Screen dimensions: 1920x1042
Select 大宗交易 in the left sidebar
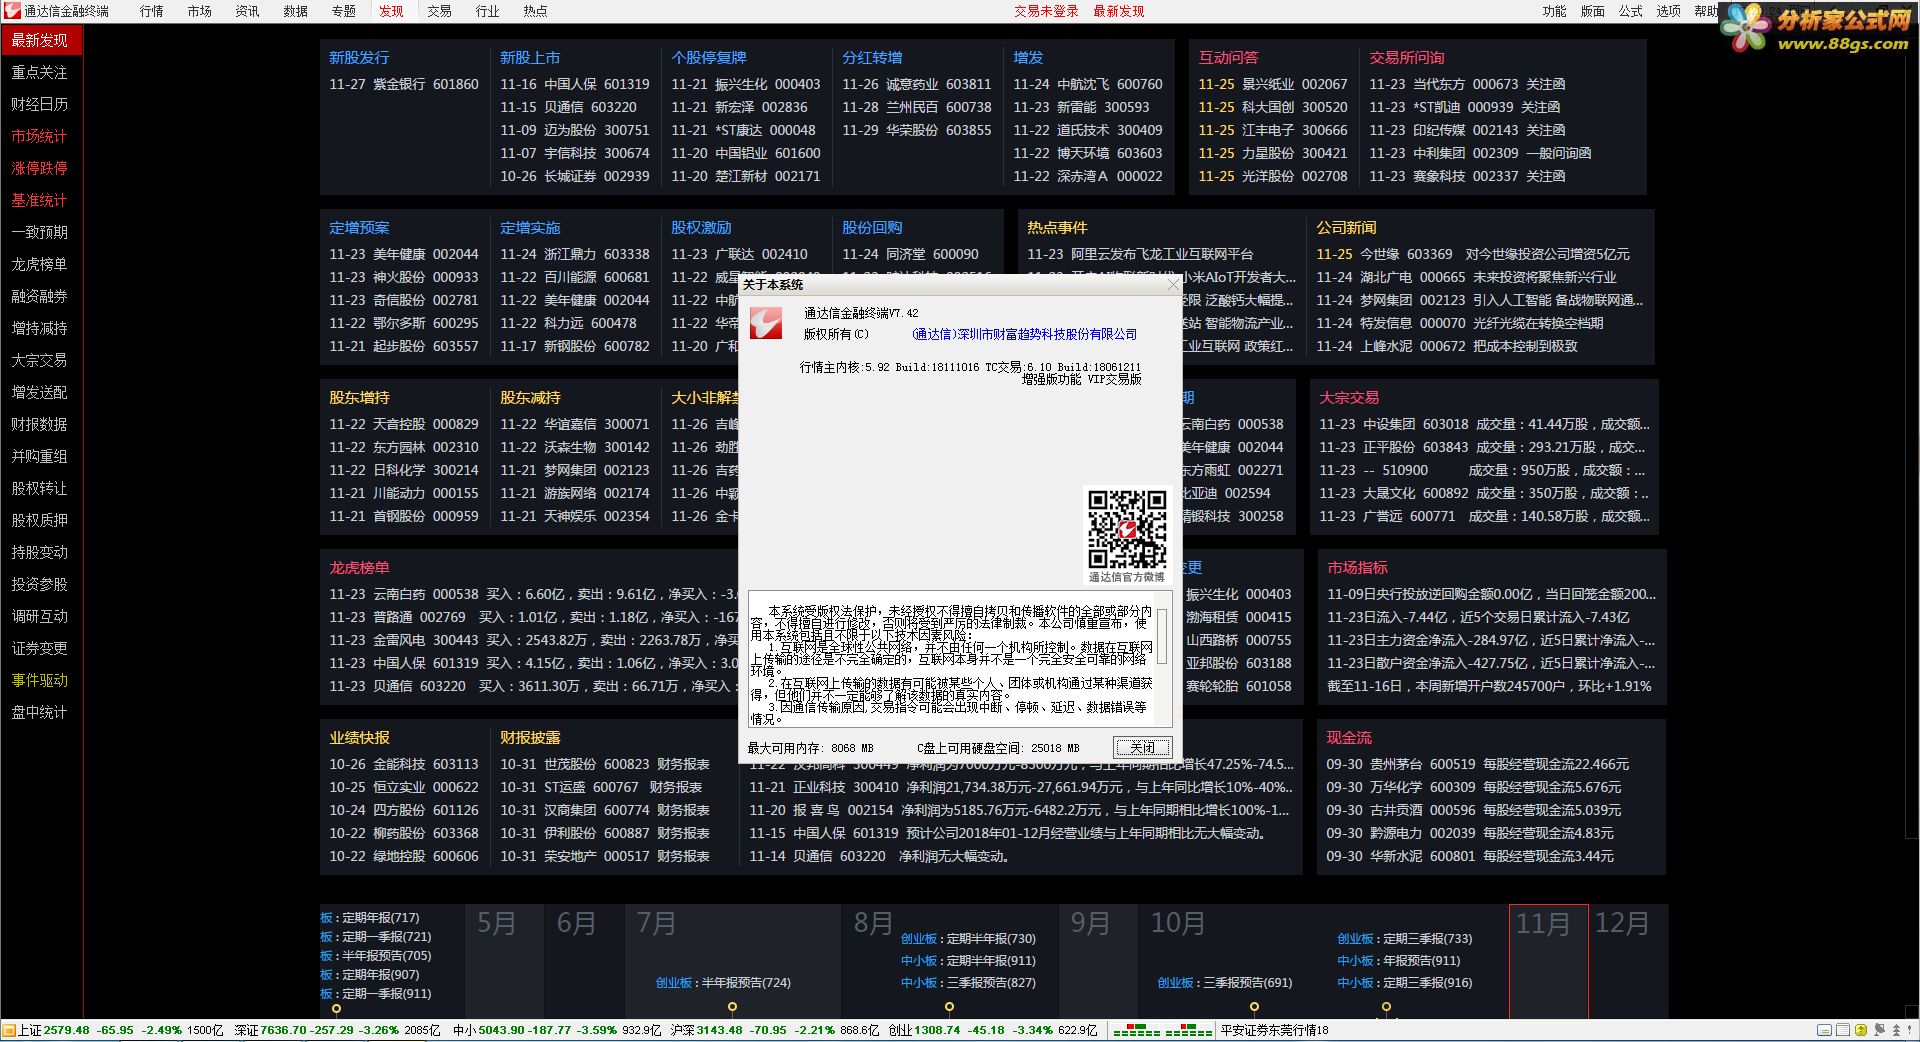coord(41,360)
